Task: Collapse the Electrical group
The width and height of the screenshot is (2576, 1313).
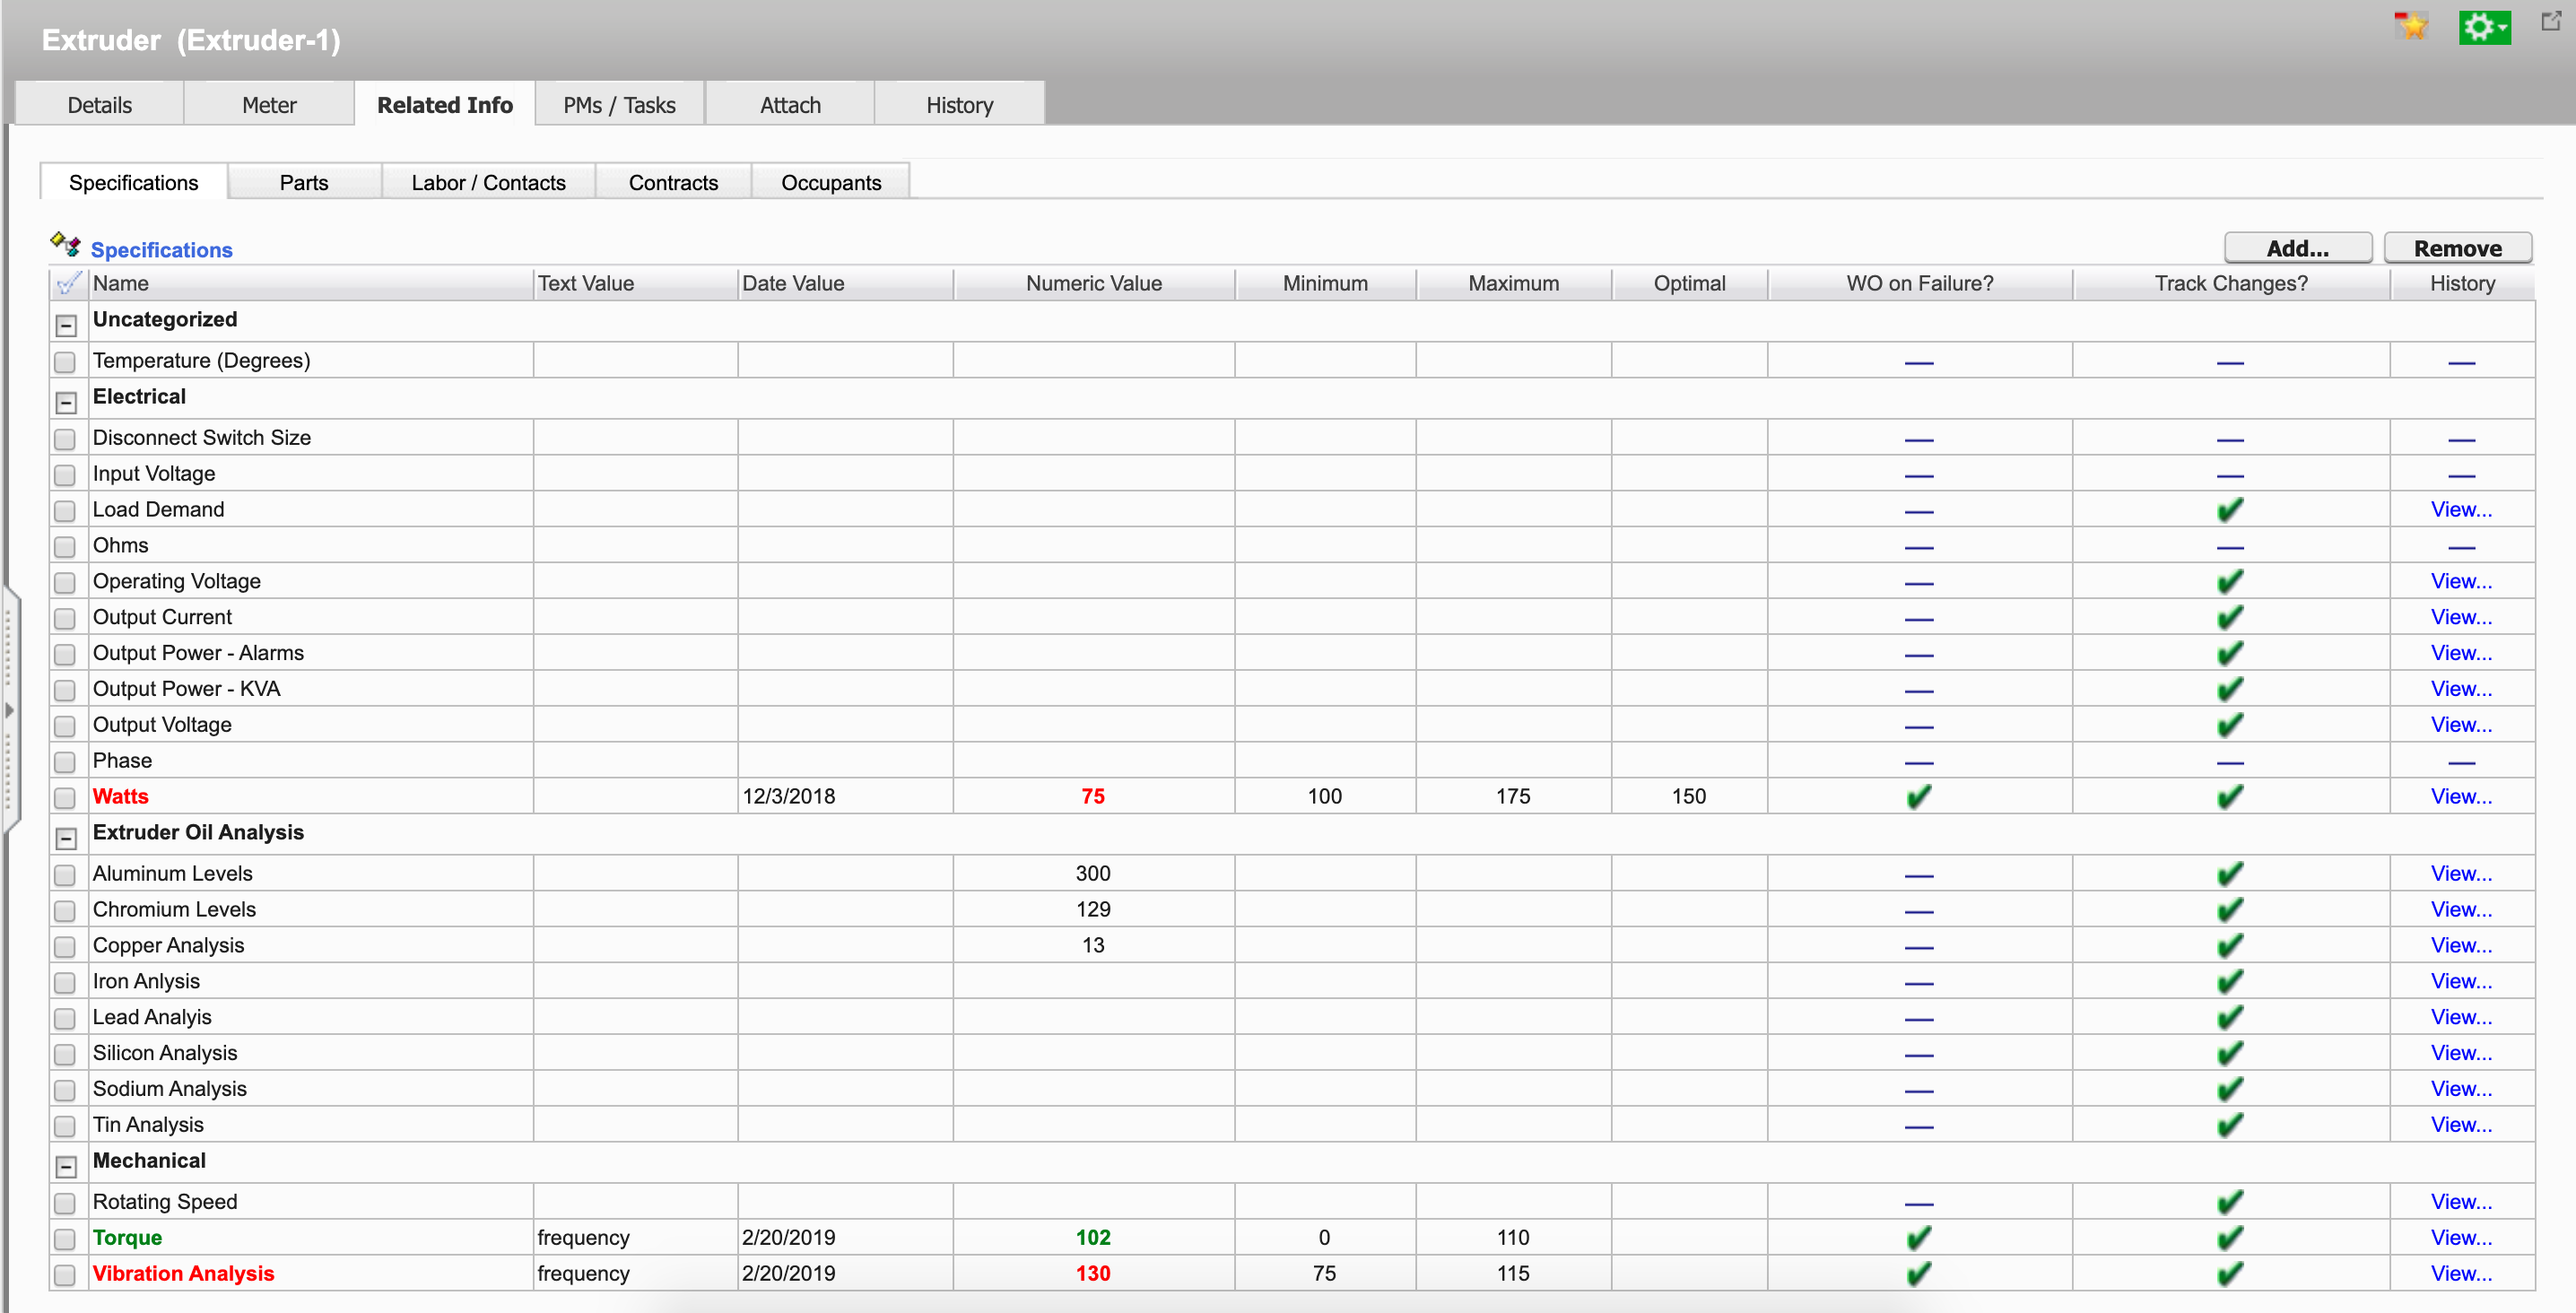Action: pos(66,403)
